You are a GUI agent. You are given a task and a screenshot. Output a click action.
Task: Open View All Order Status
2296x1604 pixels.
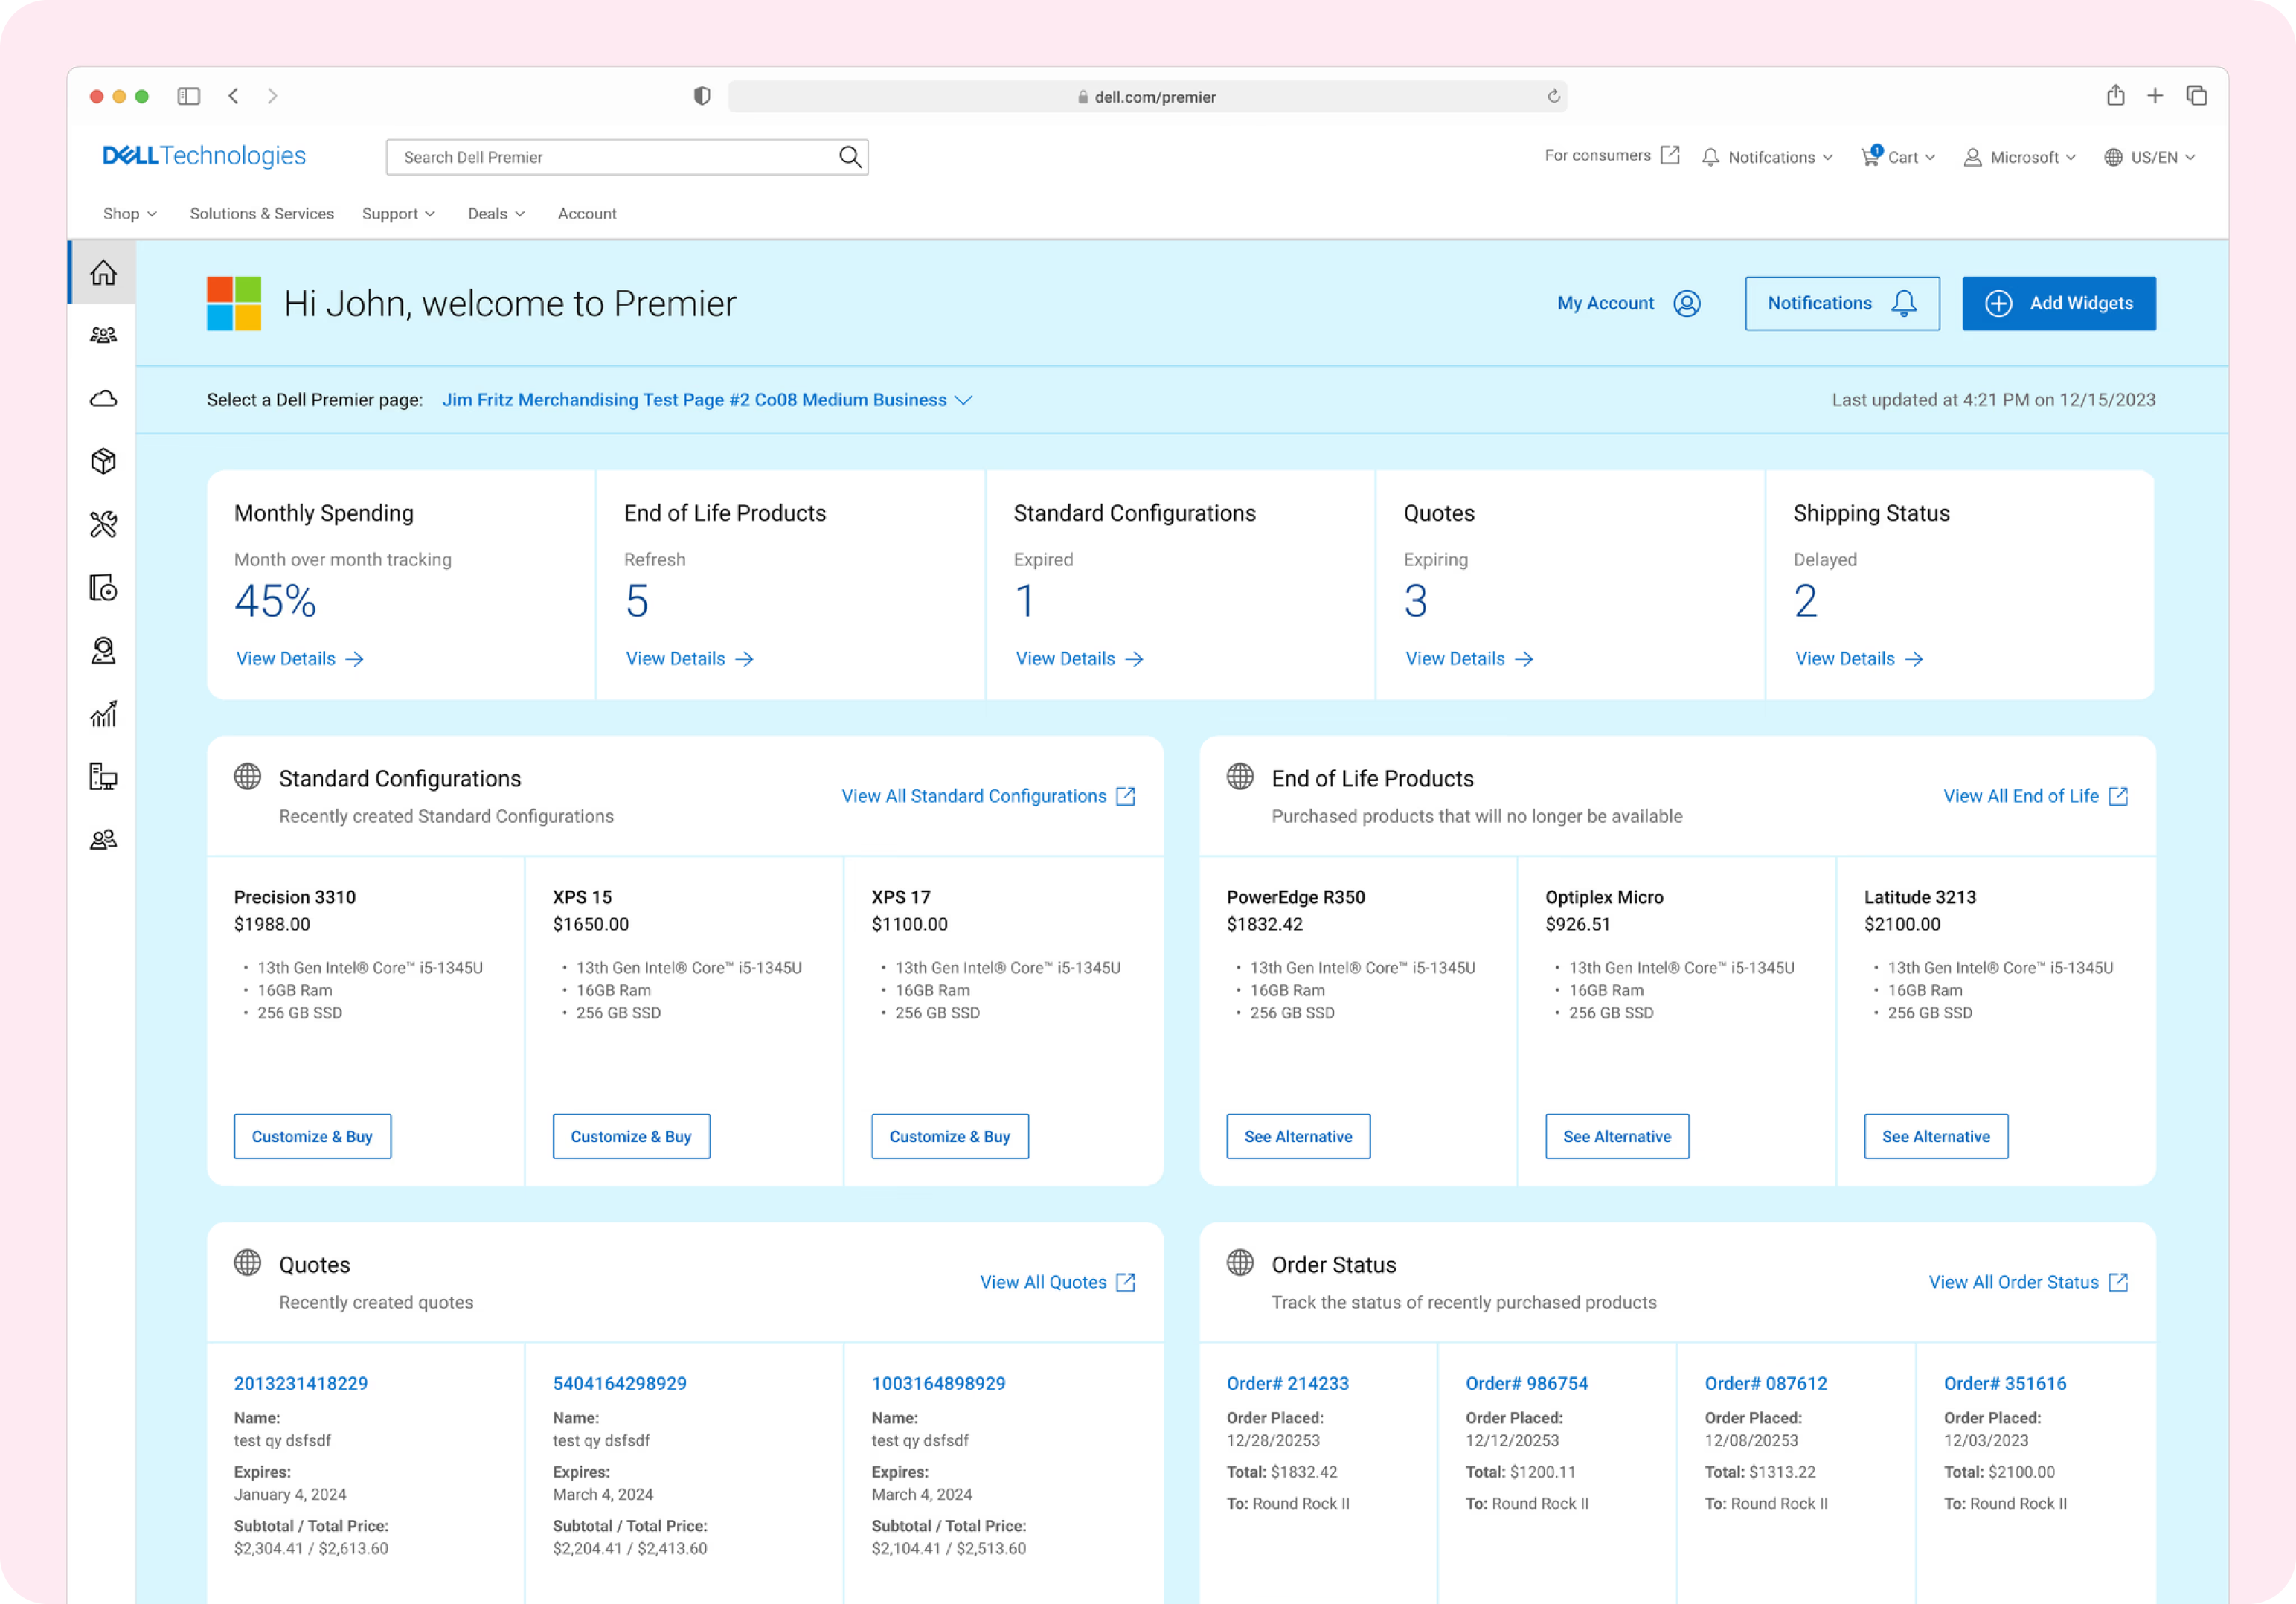pyautogui.click(x=2029, y=1282)
